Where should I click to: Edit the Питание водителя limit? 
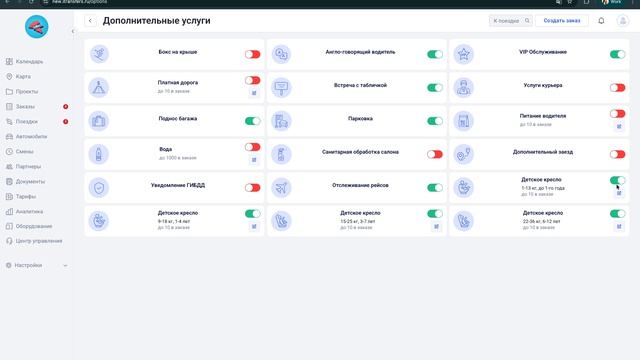click(x=619, y=127)
